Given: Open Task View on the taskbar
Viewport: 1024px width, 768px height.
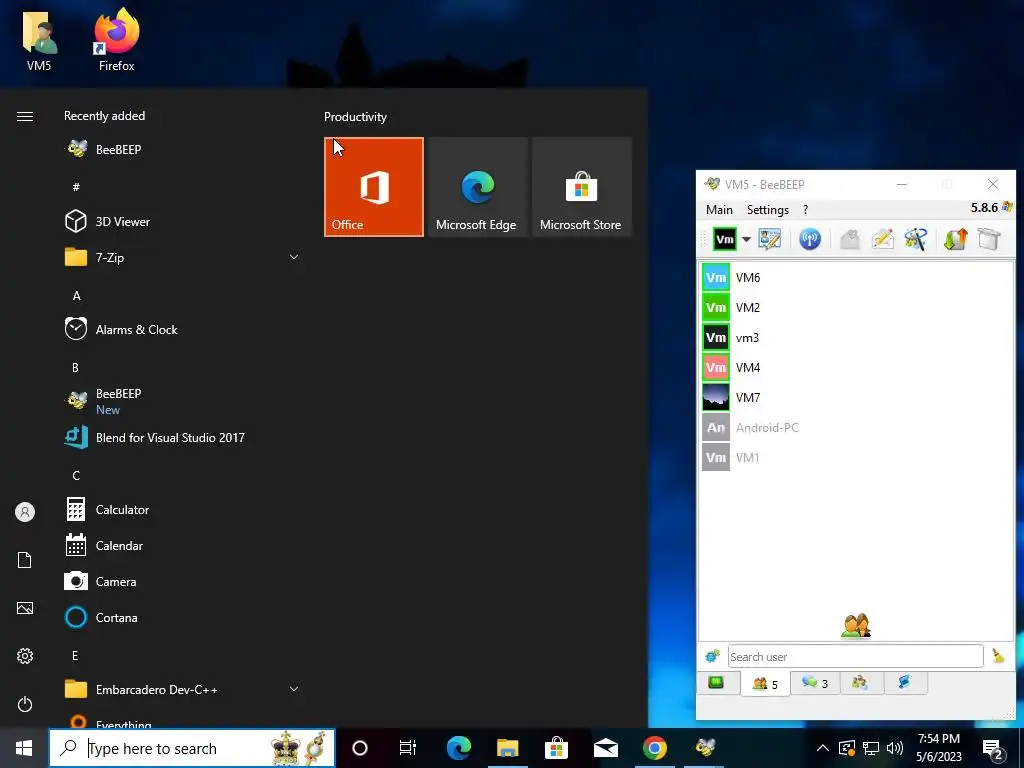Looking at the screenshot, I should [x=408, y=748].
